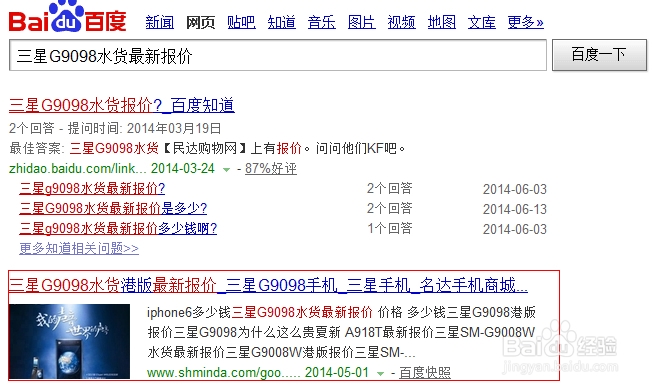656x390 pixels.
Task: Open the 文库 library tab
Action: pyautogui.click(x=482, y=22)
